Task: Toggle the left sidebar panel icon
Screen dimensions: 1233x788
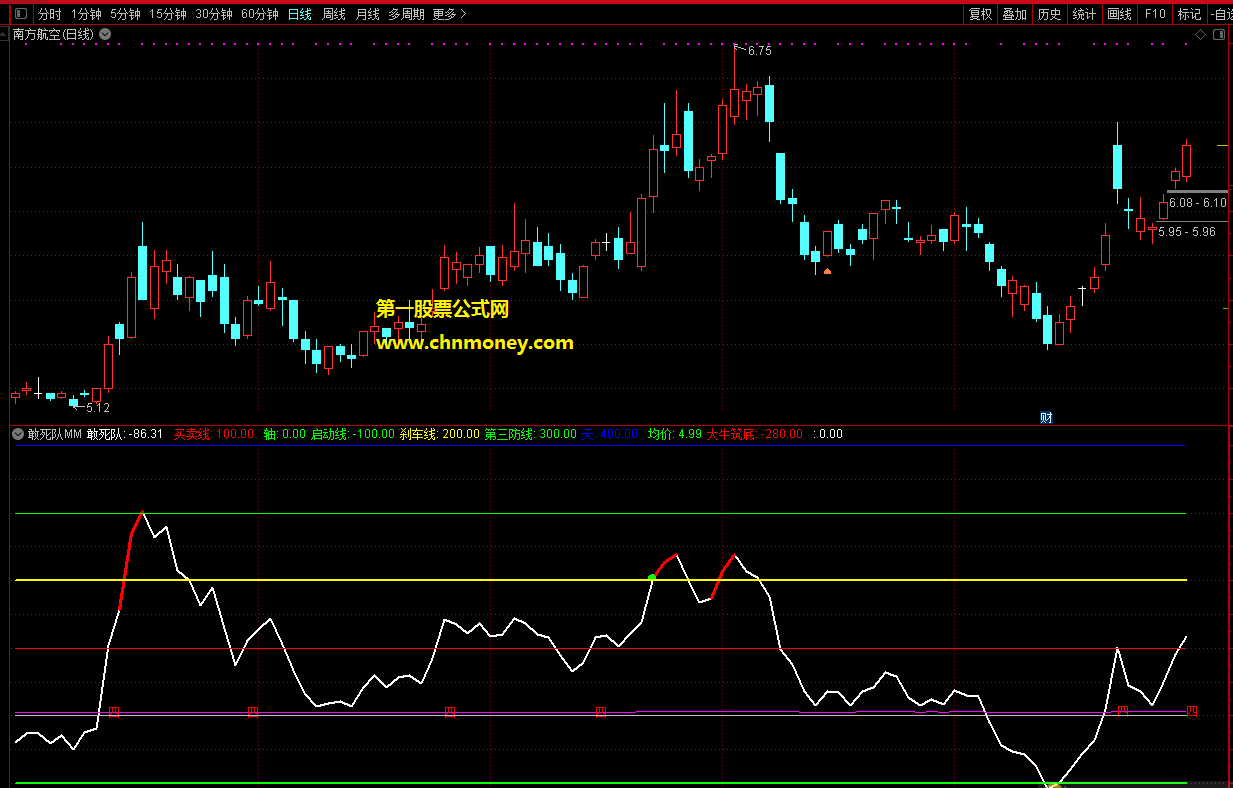Action: [x=20, y=14]
